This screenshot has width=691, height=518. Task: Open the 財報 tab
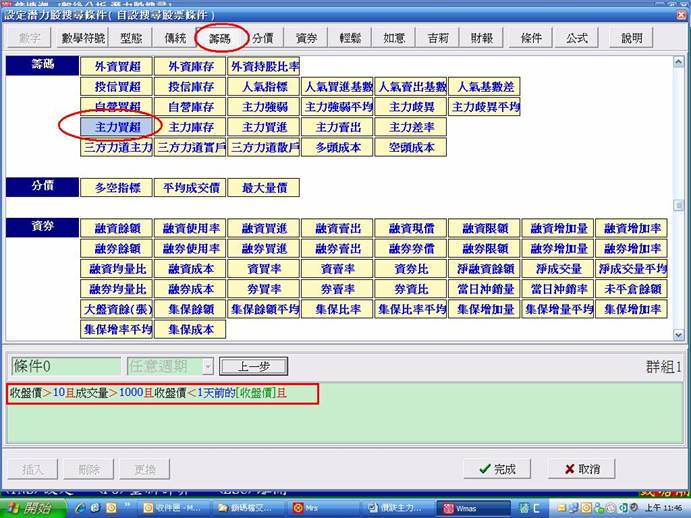[x=481, y=38]
